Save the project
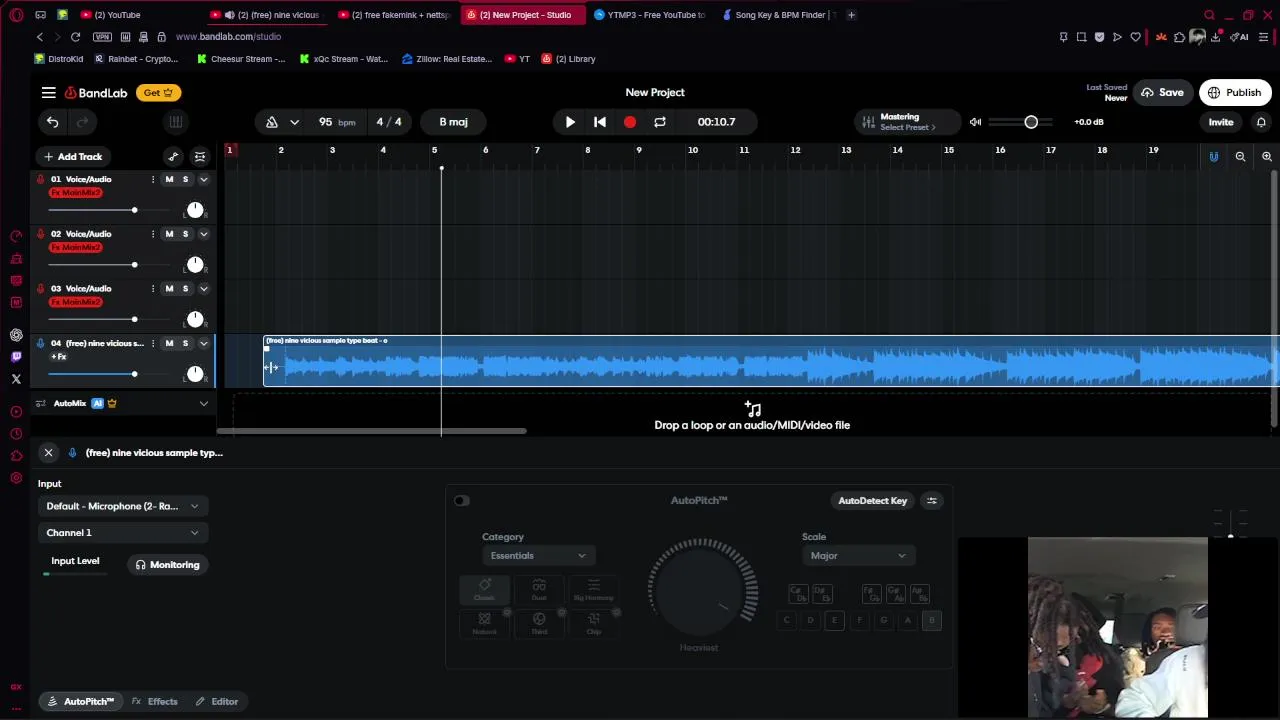 tap(1162, 92)
